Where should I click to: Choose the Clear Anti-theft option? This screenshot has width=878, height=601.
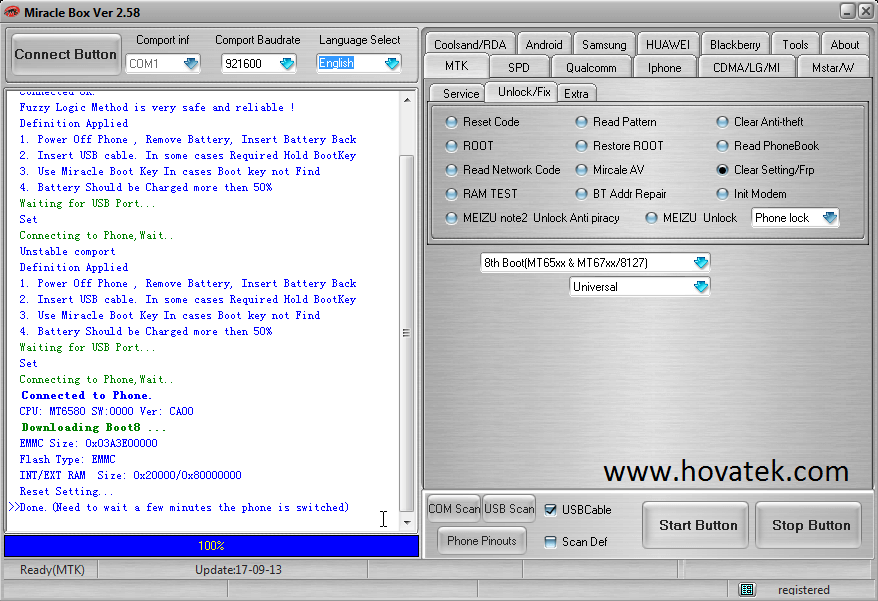[760, 122]
